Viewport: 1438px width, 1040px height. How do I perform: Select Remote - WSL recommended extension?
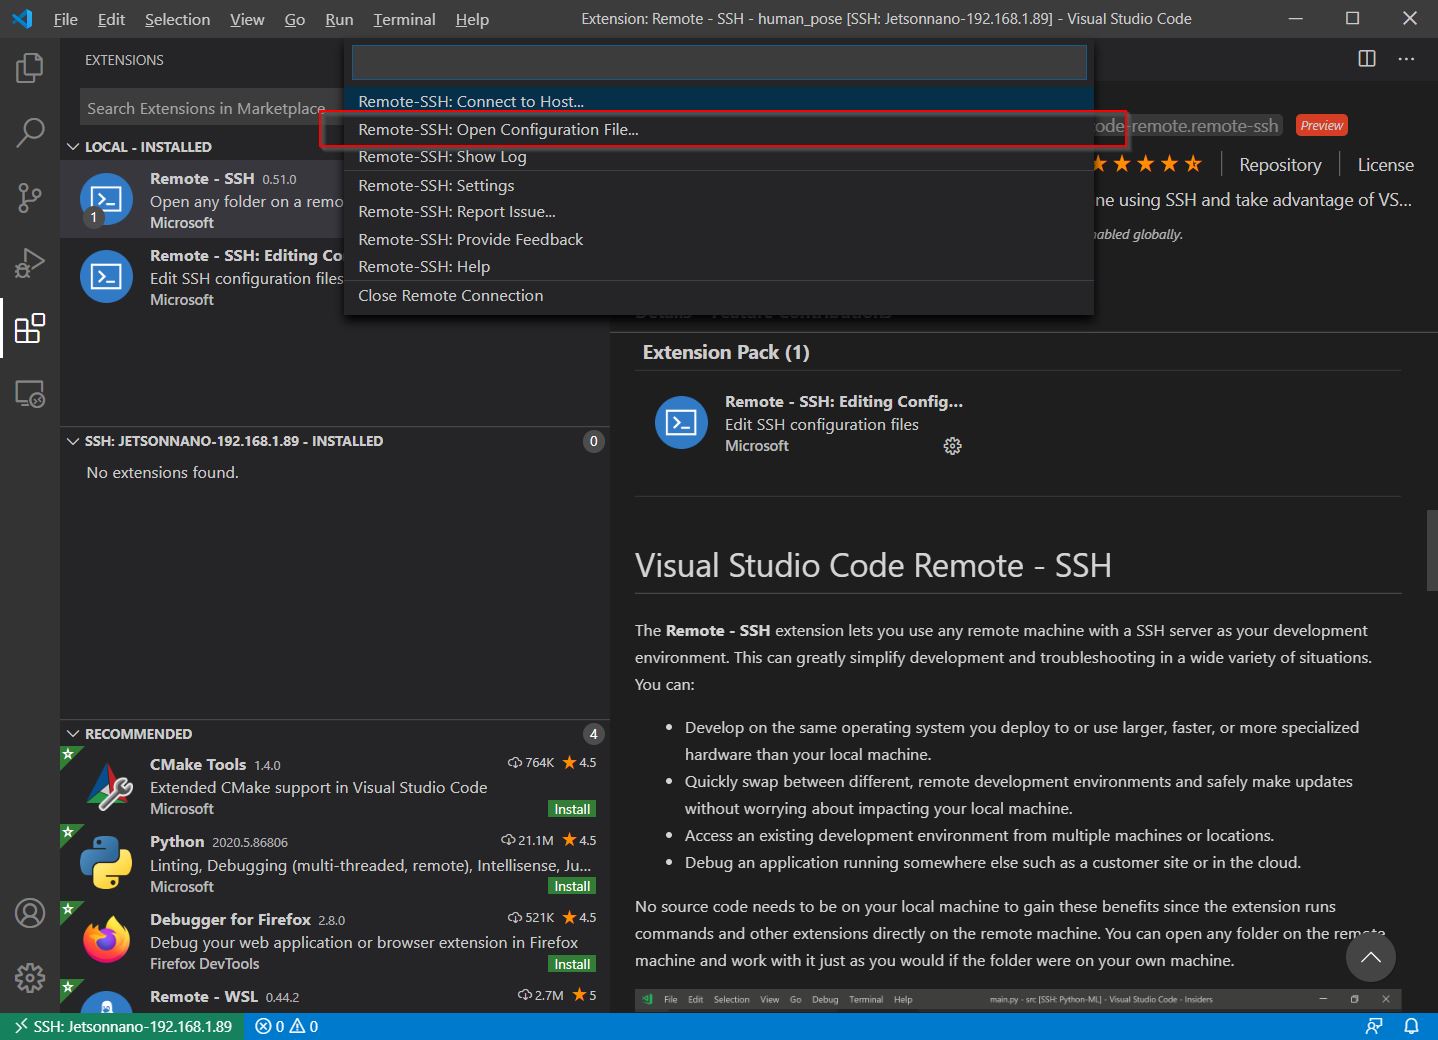[x=335, y=996]
